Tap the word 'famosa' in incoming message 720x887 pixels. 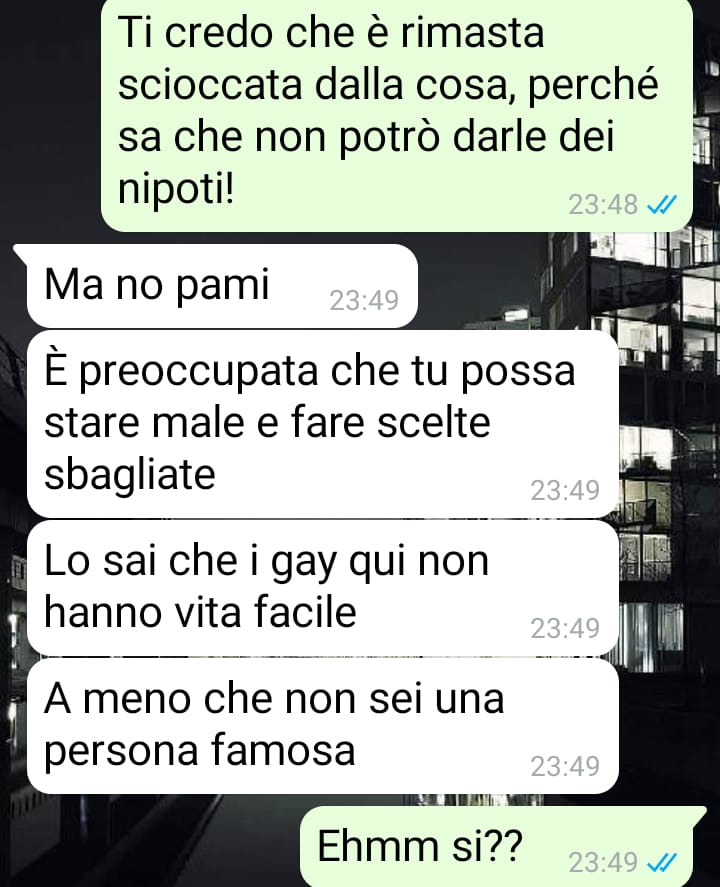[283, 750]
